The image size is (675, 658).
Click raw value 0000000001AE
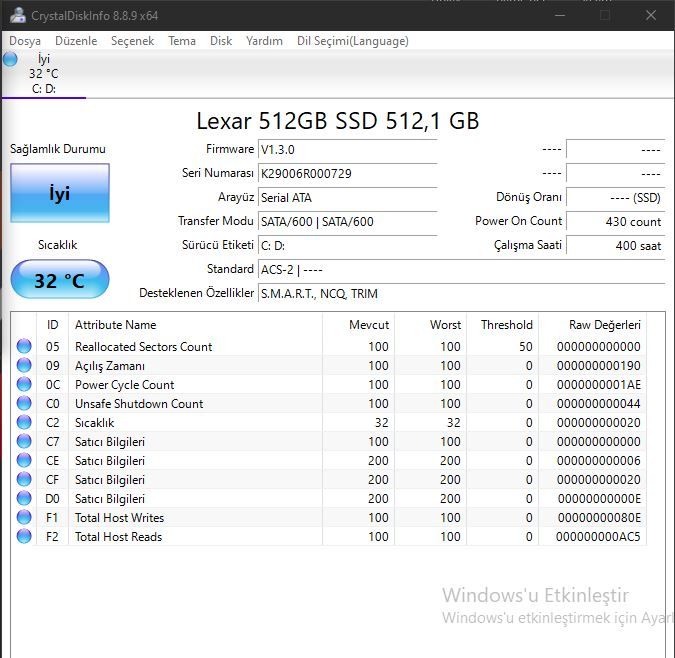click(x=598, y=385)
